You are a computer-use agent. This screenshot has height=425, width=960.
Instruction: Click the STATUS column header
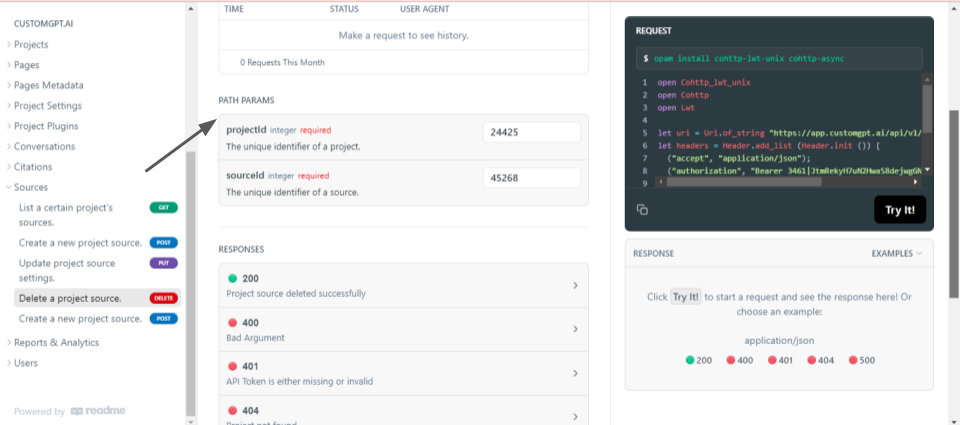click(x=344, y=9)
